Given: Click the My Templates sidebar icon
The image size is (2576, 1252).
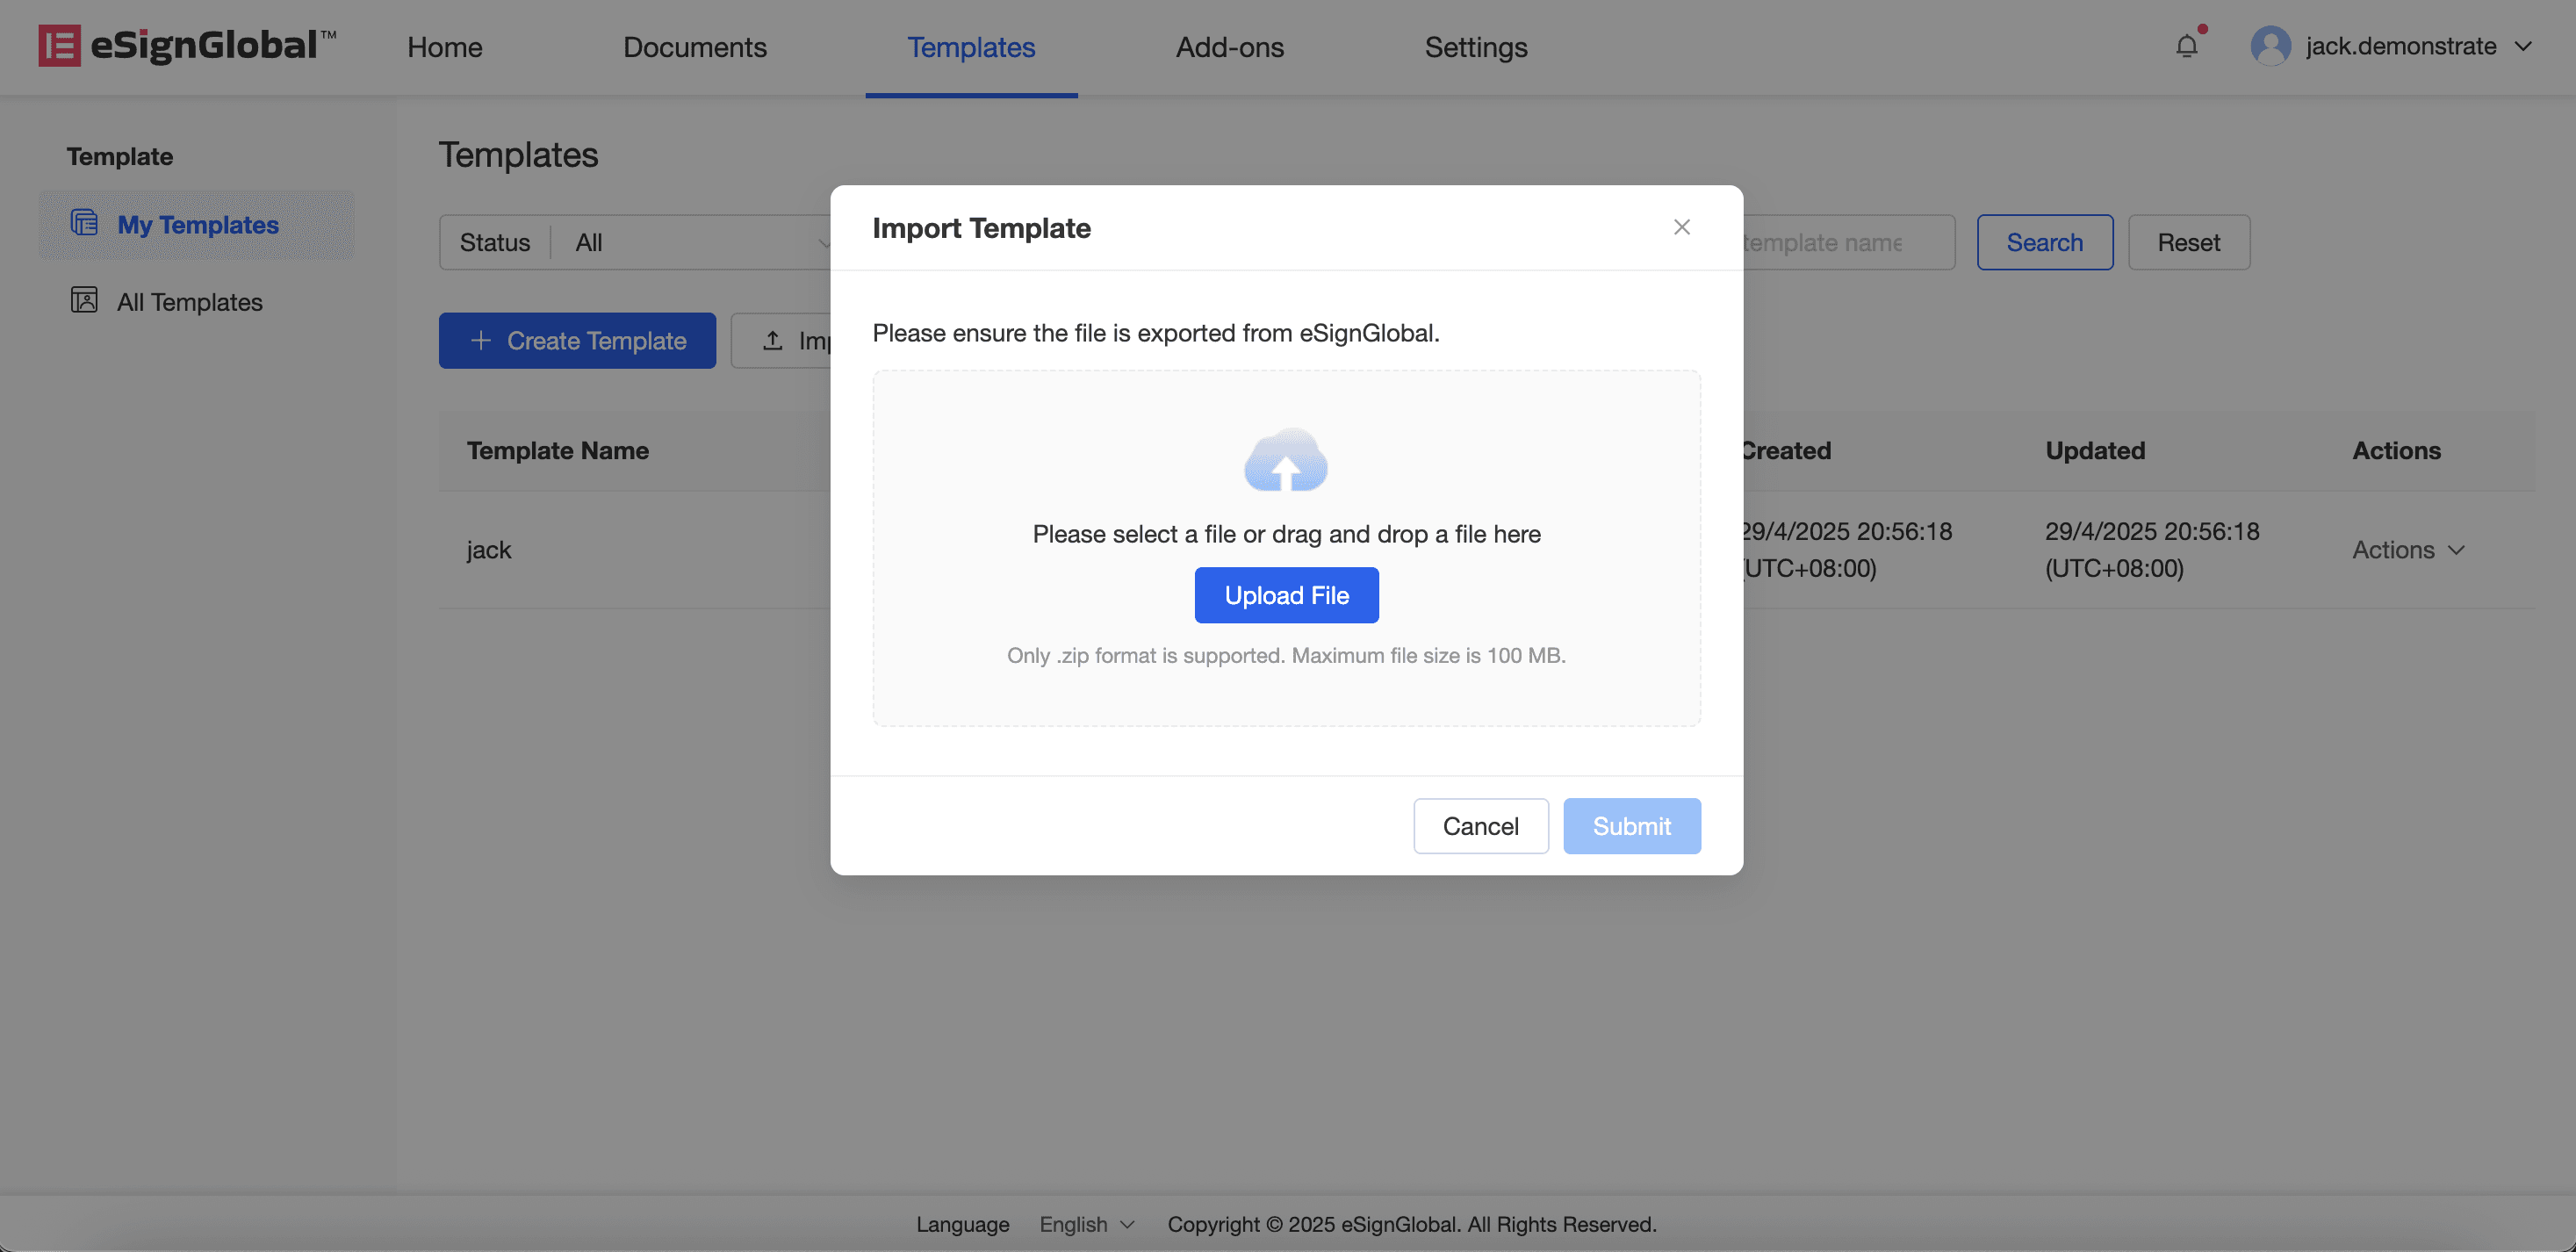Looking at the screenshot, I should (84, 223).
